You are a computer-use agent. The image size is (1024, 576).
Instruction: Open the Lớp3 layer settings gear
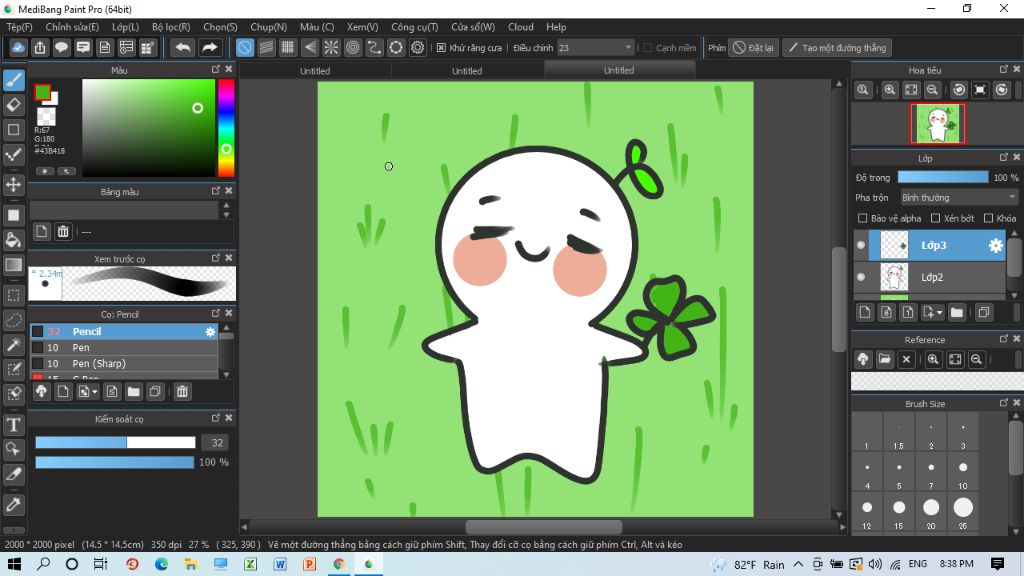pos(995,246)
